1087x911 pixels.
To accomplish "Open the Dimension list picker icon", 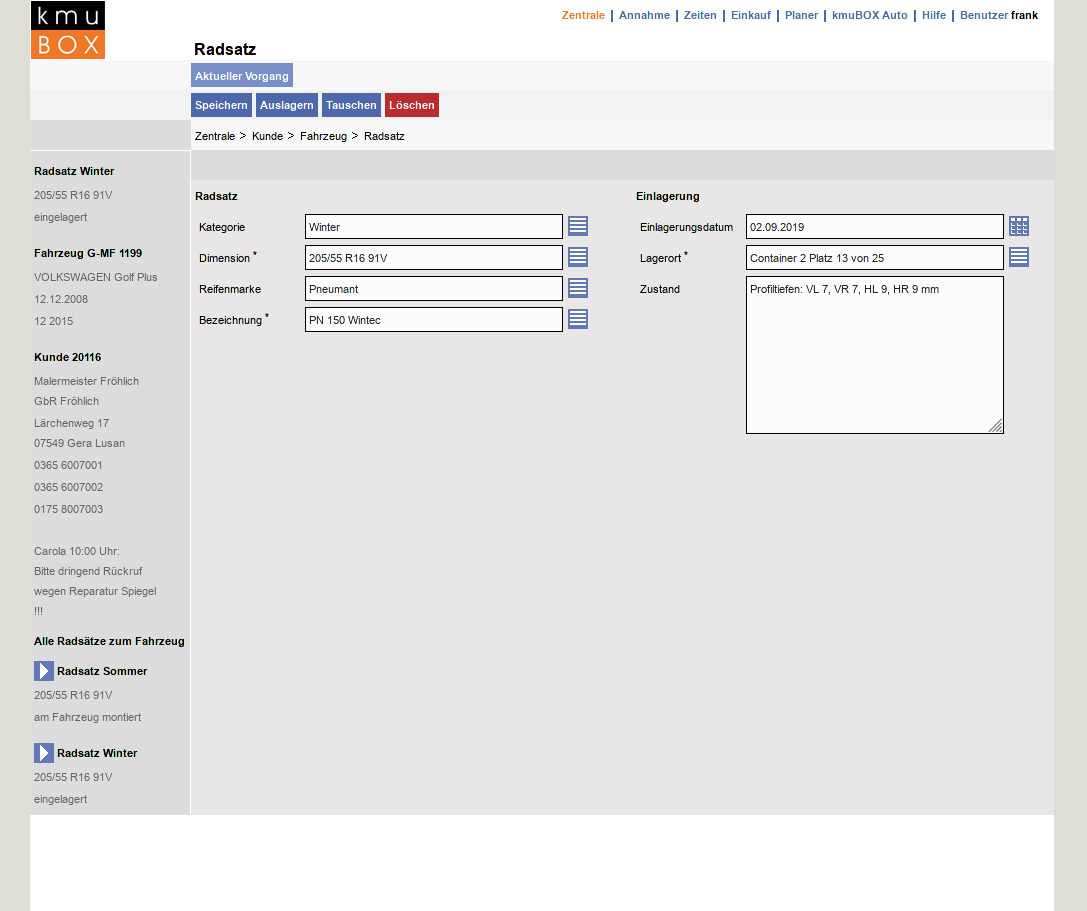I will (x=578, y=257).
